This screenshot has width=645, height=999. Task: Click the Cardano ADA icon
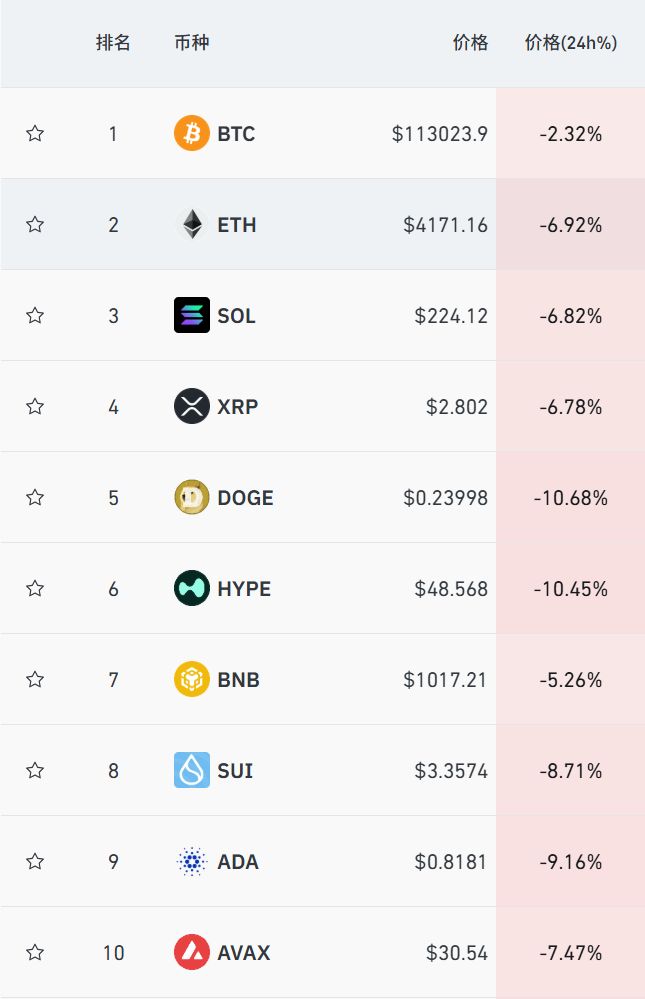192,861
